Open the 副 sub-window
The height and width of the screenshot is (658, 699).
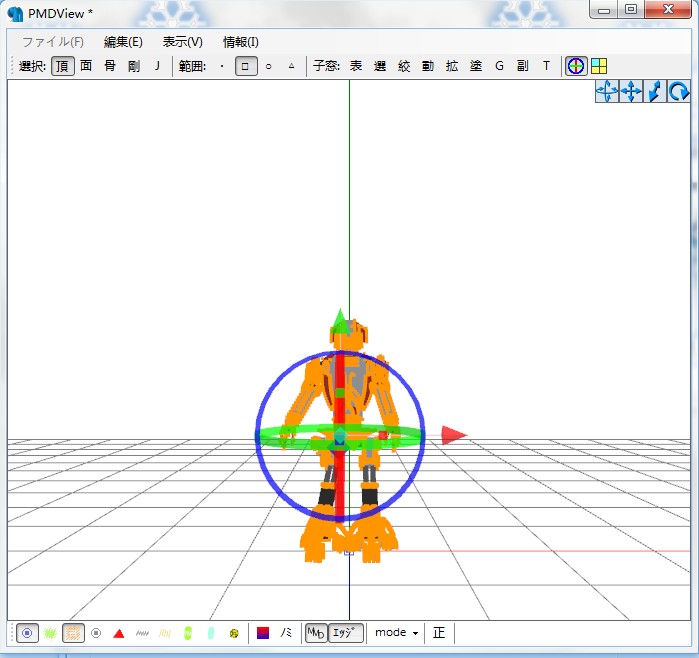pyautogui.click(x=523, y=66)
